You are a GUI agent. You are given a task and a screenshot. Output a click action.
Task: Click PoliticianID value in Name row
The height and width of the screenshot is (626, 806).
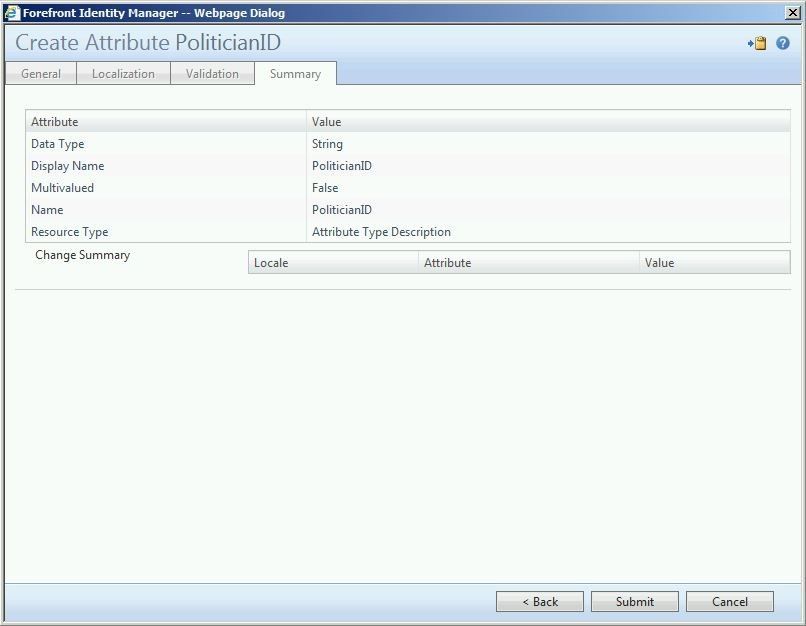[x=342, y=210]
